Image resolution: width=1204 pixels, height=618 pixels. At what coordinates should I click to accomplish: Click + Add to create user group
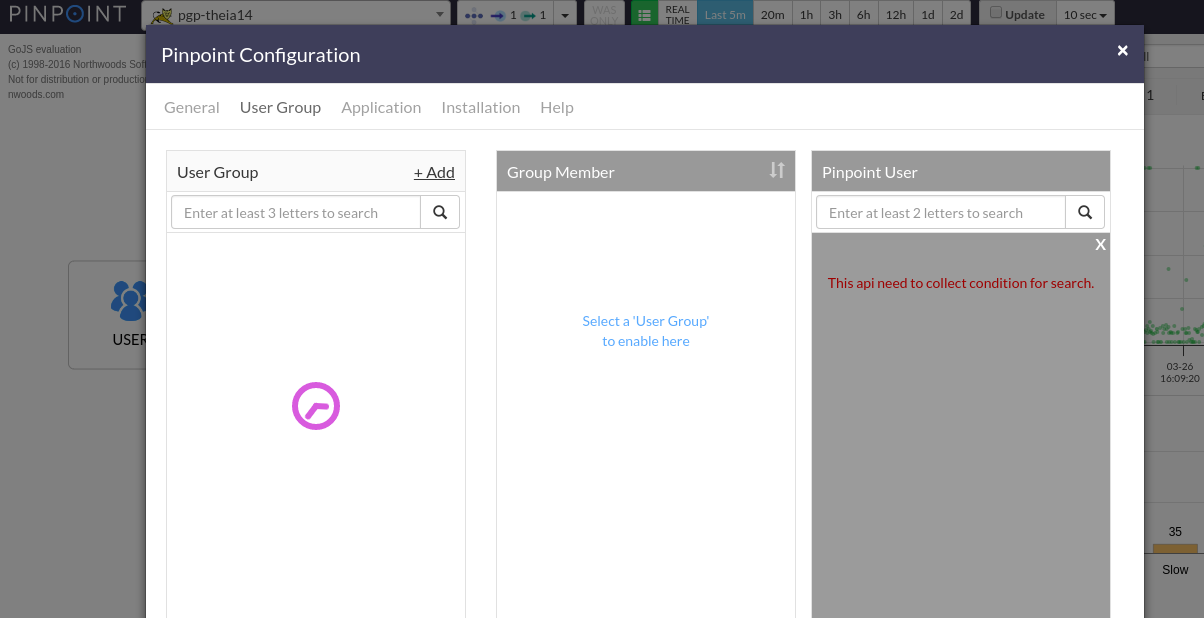click(434, 172)
